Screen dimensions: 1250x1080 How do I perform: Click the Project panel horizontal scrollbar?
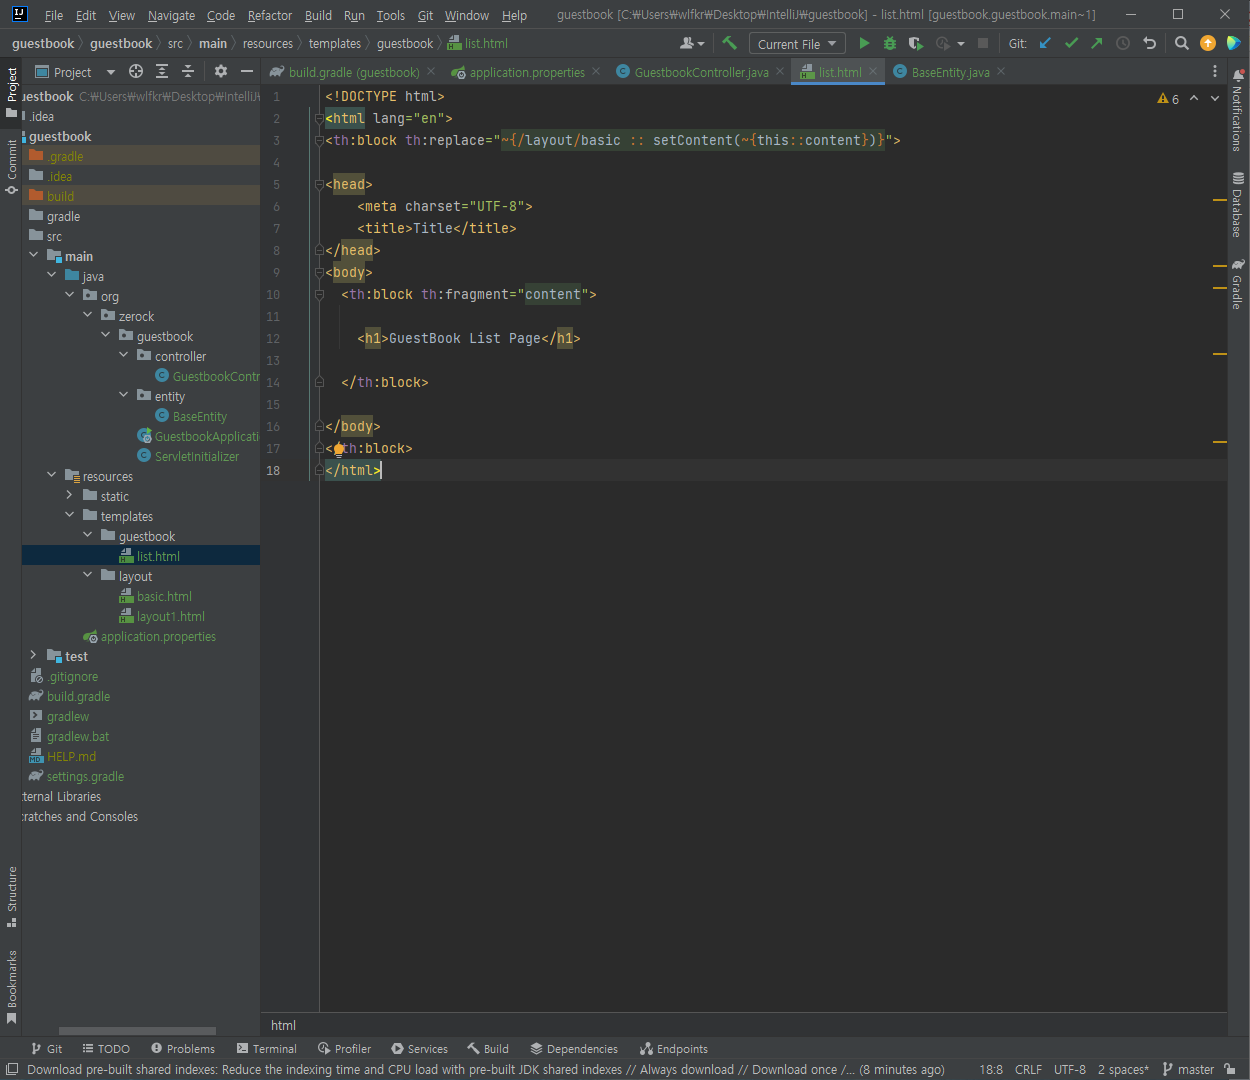click(137, 1031)
